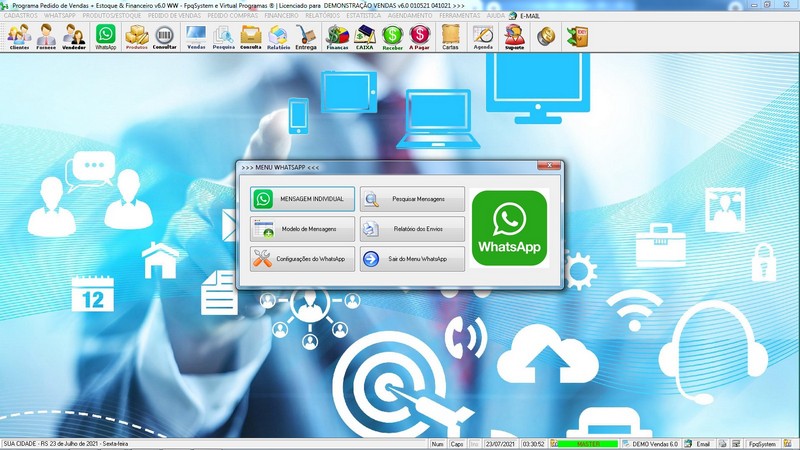Open the PRODUTOS/ESTOQUE menu
This screenshot has height=450, width=800.
point(112,16)
